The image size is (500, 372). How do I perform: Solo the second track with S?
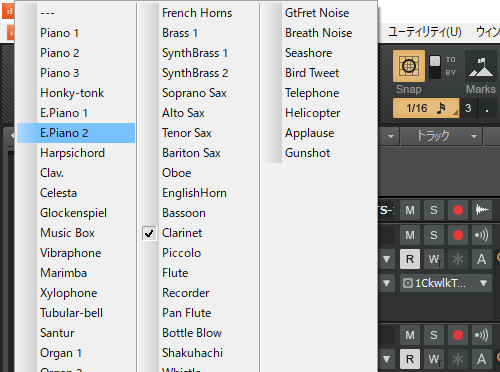pyautogui.click(x=434, y=235)
